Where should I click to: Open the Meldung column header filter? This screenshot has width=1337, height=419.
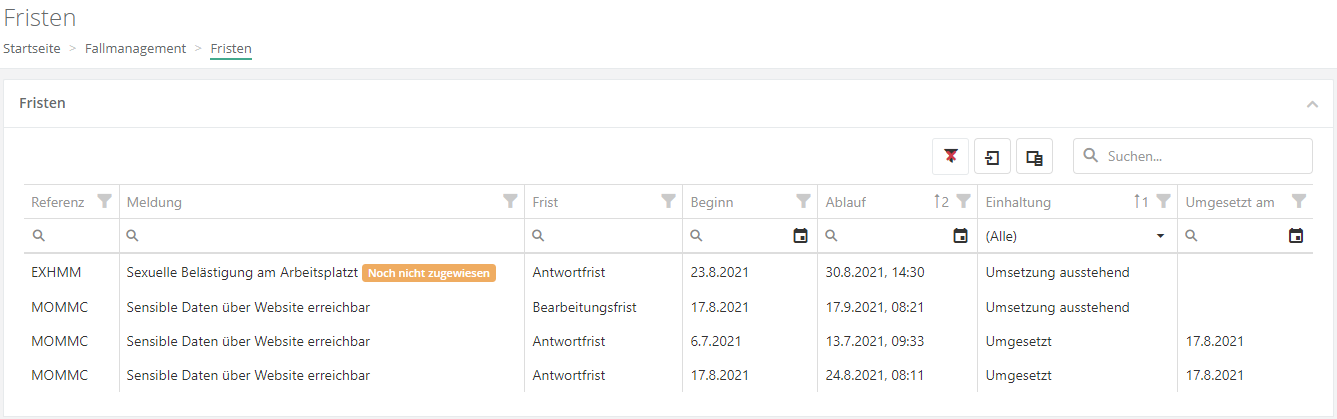pos(510,202)
